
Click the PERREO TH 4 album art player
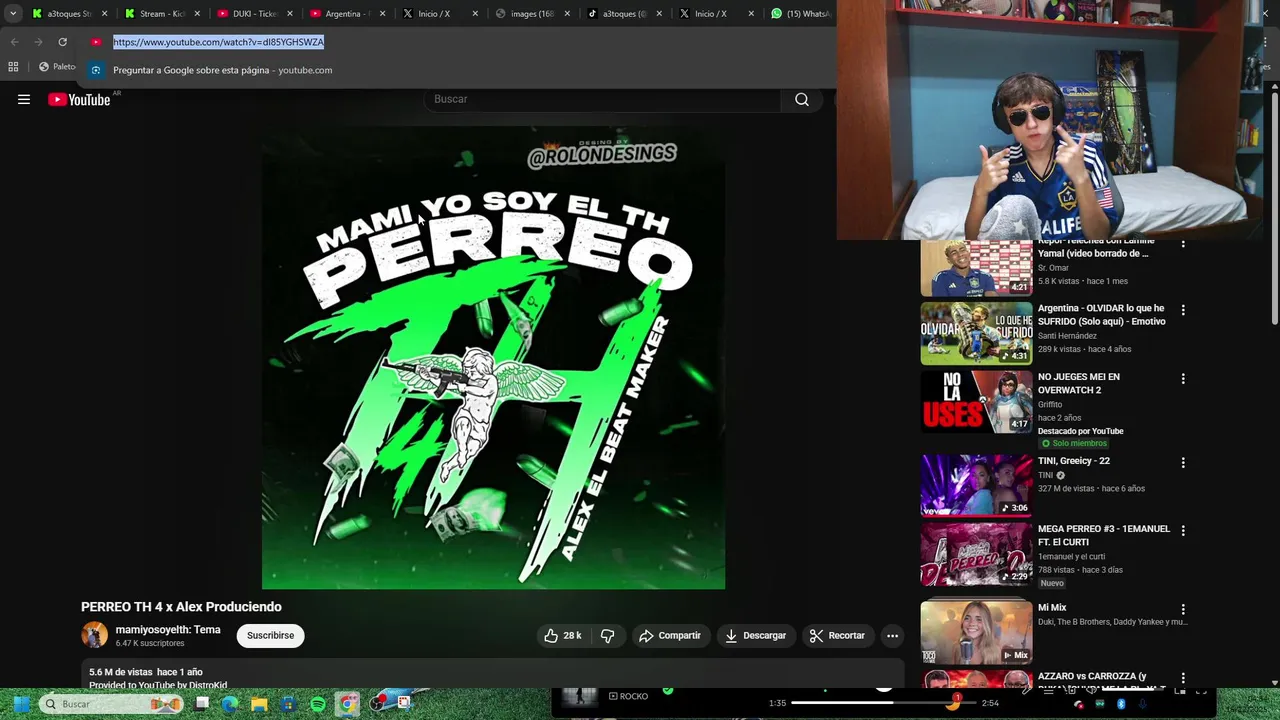(493, 358)
